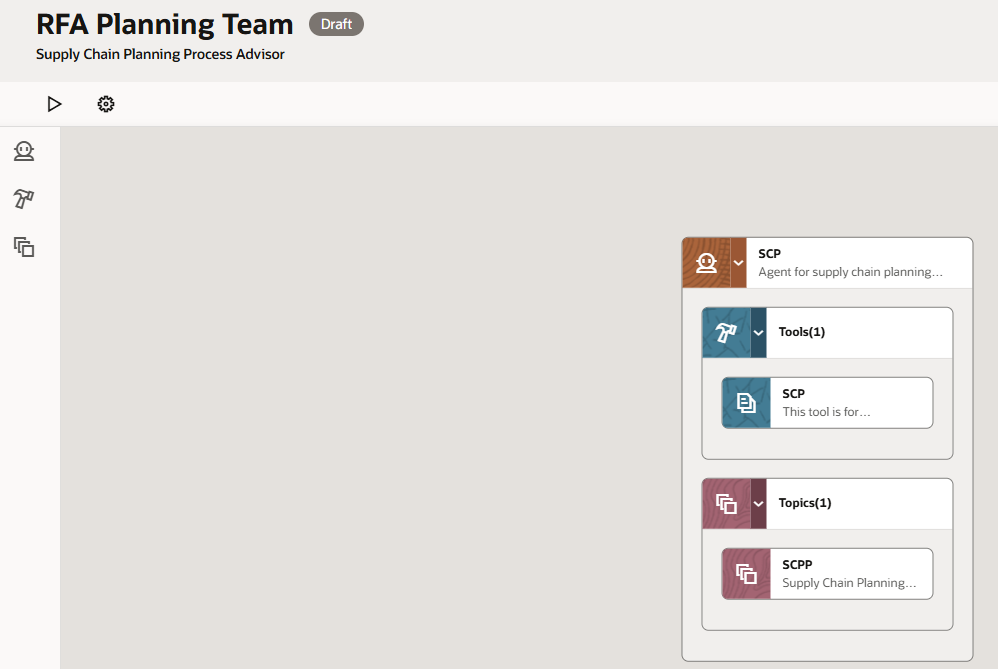Collapse the Tools(1) section chevron

[759, 332]
